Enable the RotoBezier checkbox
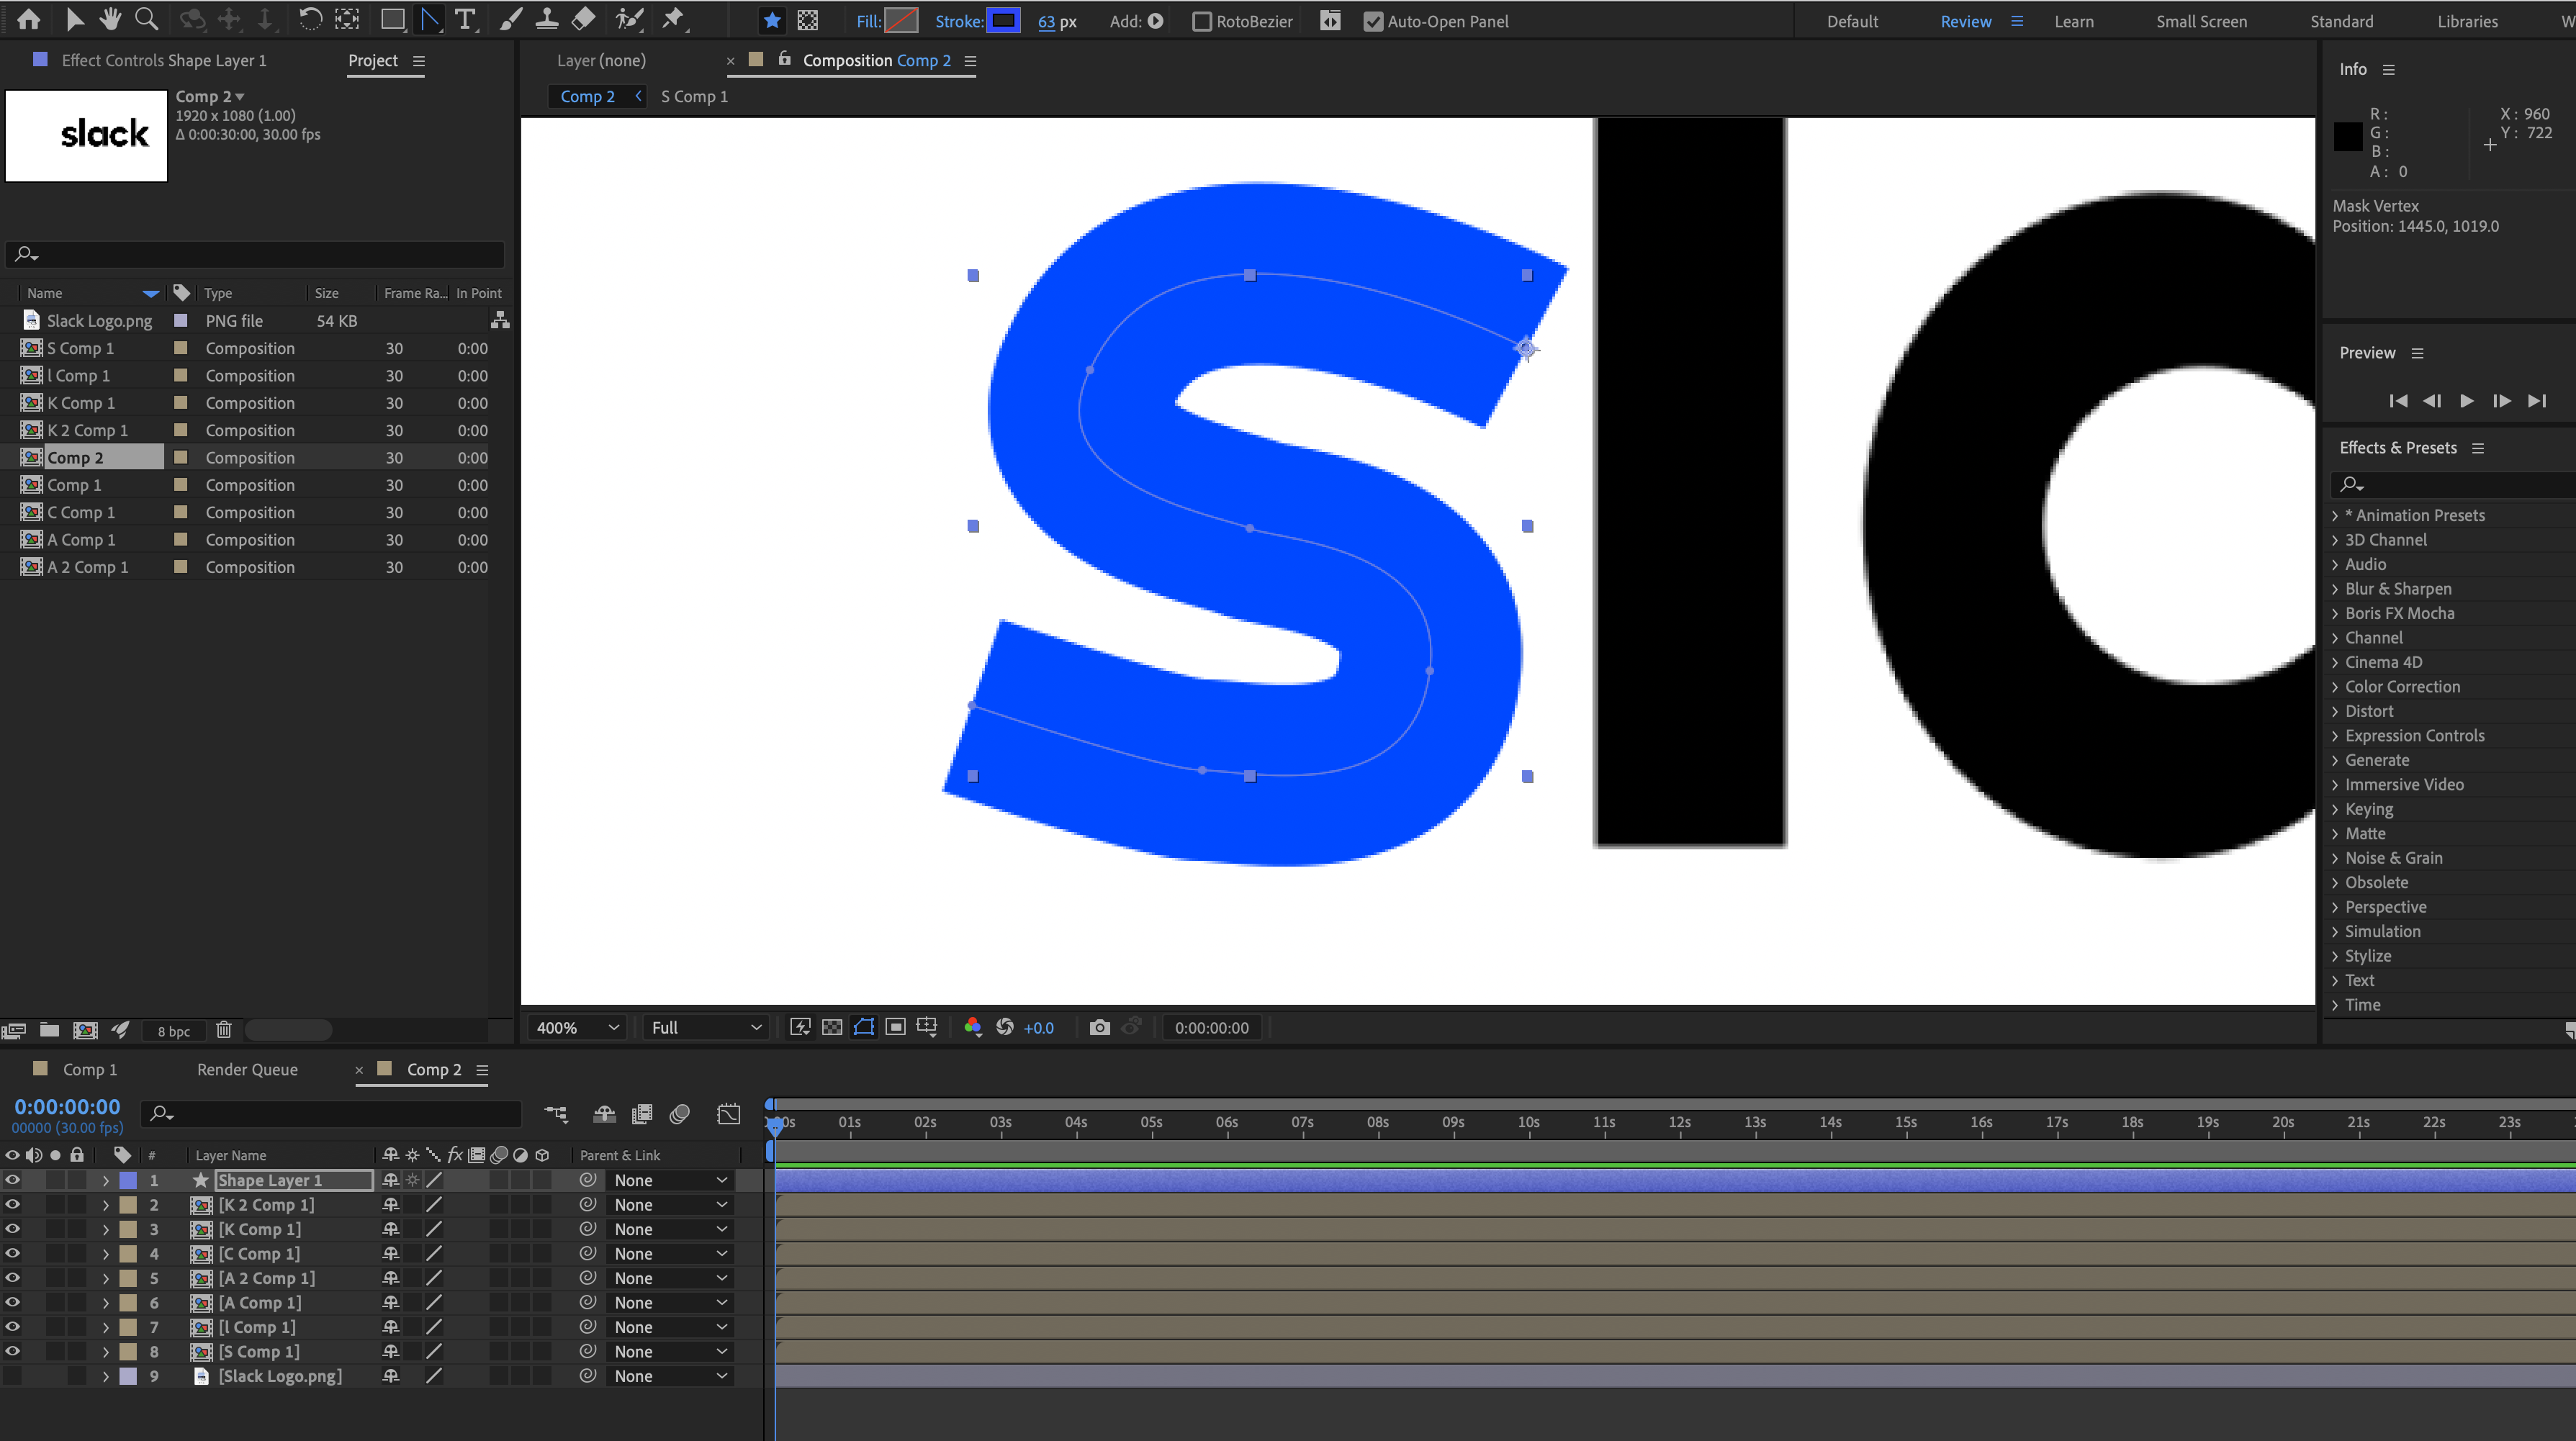 pos(1202,21)
